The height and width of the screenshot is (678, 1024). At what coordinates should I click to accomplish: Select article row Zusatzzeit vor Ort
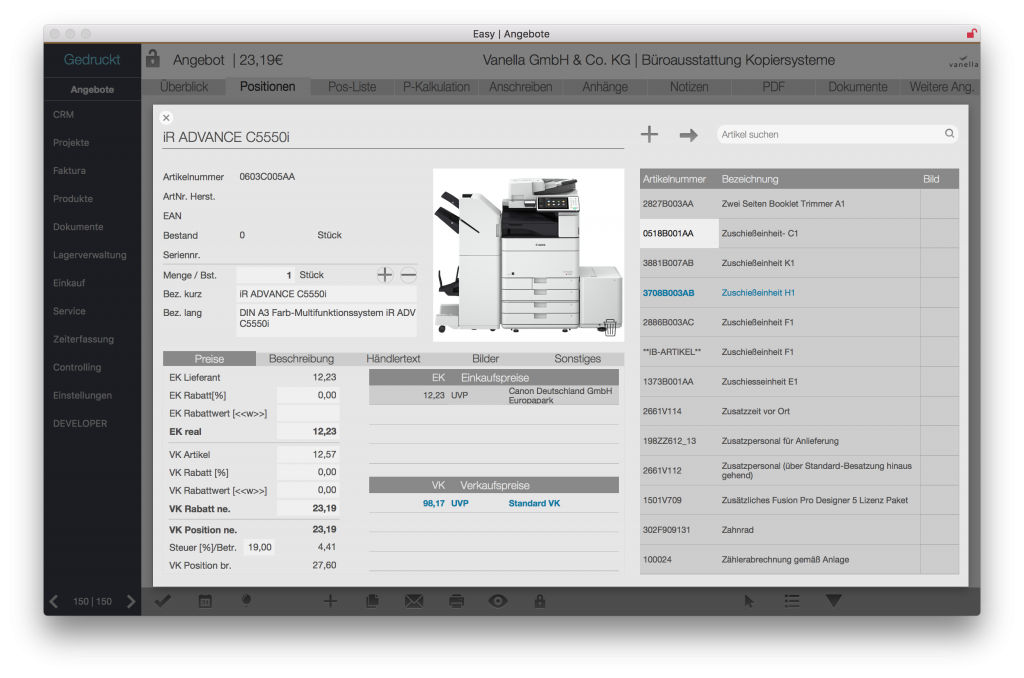click(799, 411)
